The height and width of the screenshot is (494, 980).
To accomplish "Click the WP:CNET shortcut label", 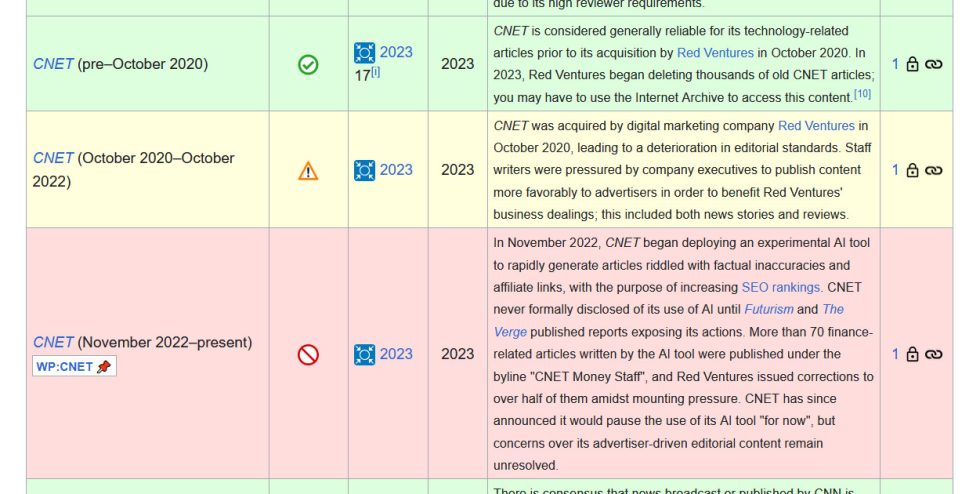I will click(64, 367).
